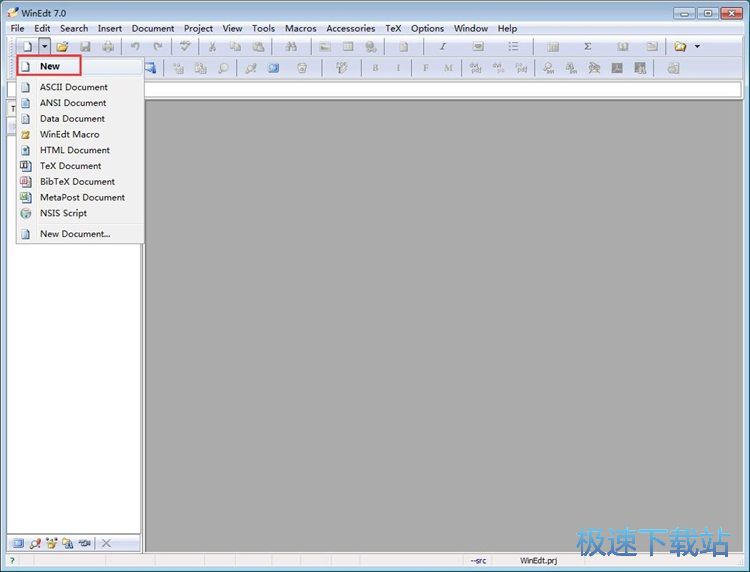Open the View menu
Screen dimensions: 750x572
tap(232, 29)
